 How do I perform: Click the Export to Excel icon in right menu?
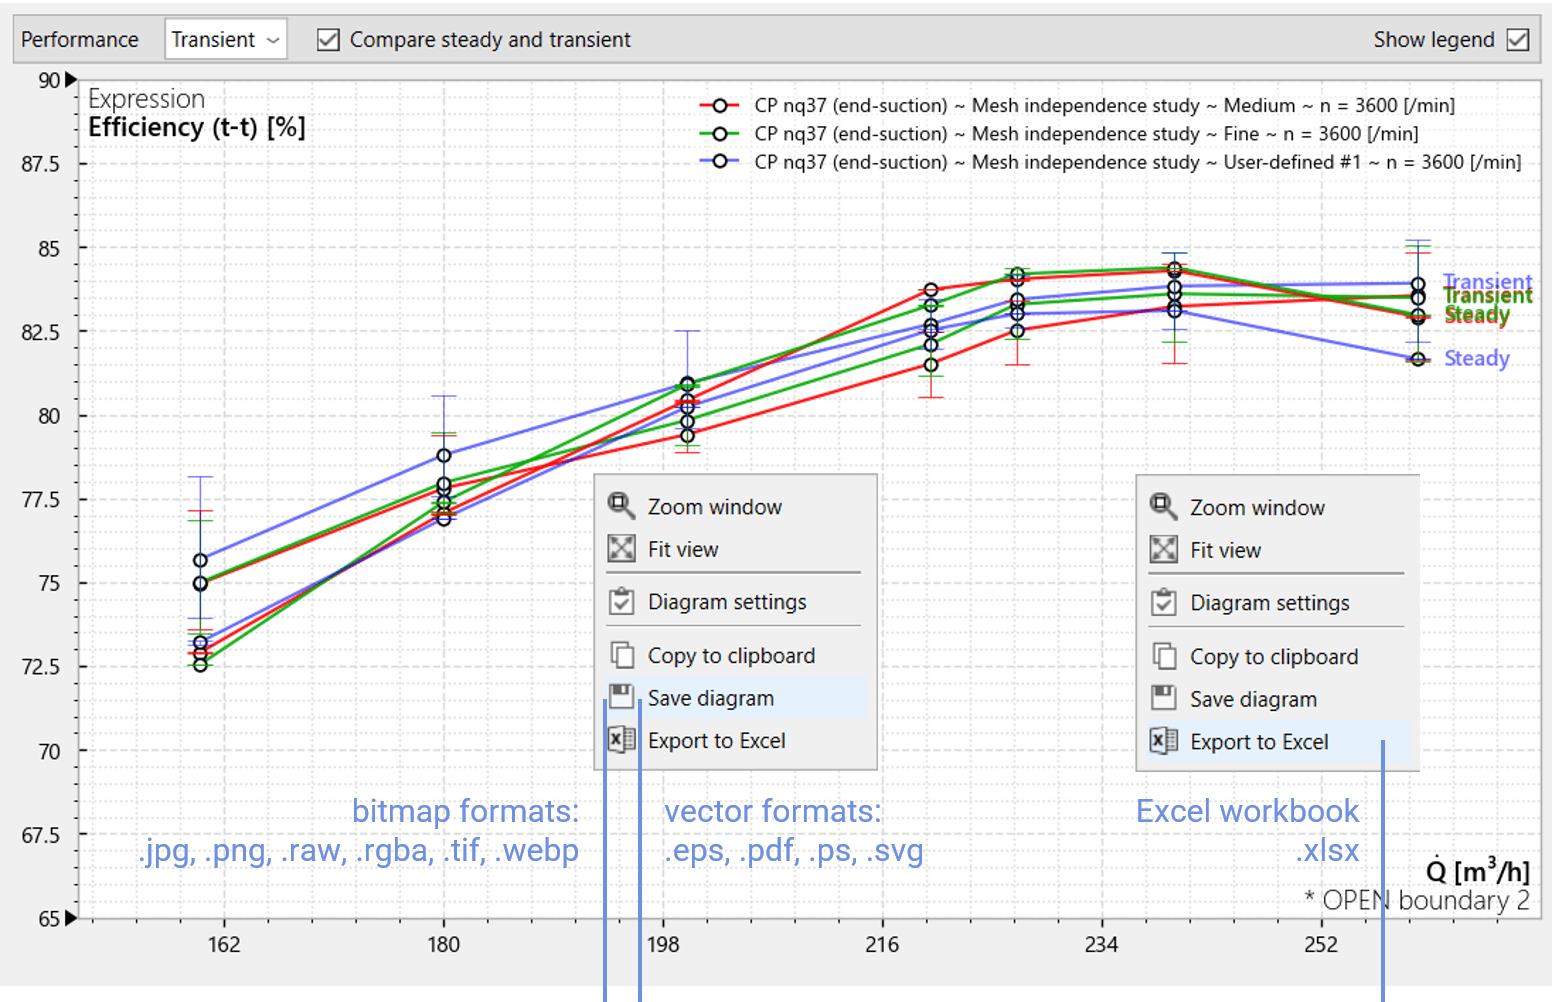tap(1163, 741)
